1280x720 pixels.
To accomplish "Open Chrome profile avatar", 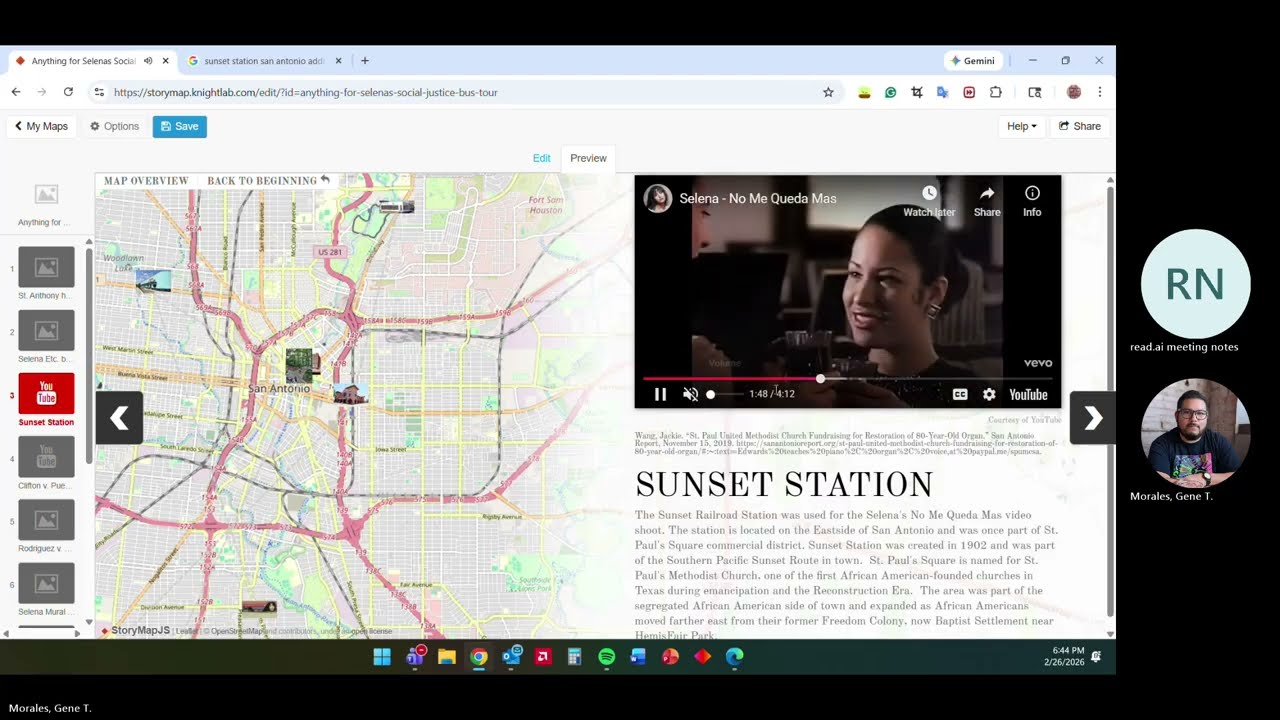I will pos(1074,92).
